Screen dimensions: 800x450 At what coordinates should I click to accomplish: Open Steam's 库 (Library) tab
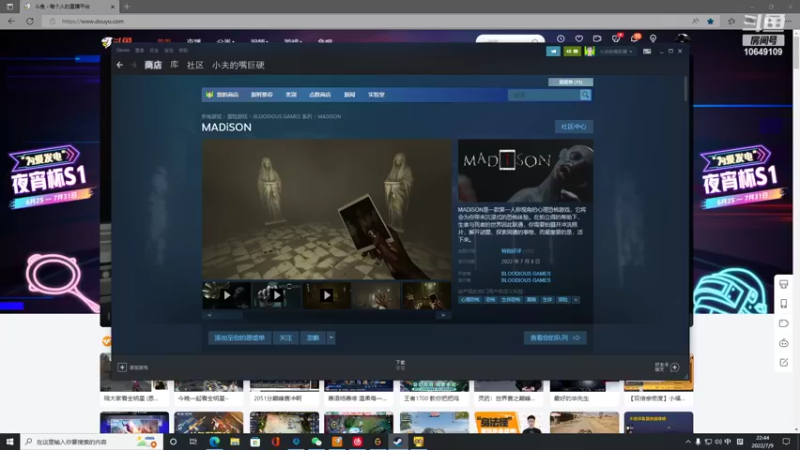(174, 65)
